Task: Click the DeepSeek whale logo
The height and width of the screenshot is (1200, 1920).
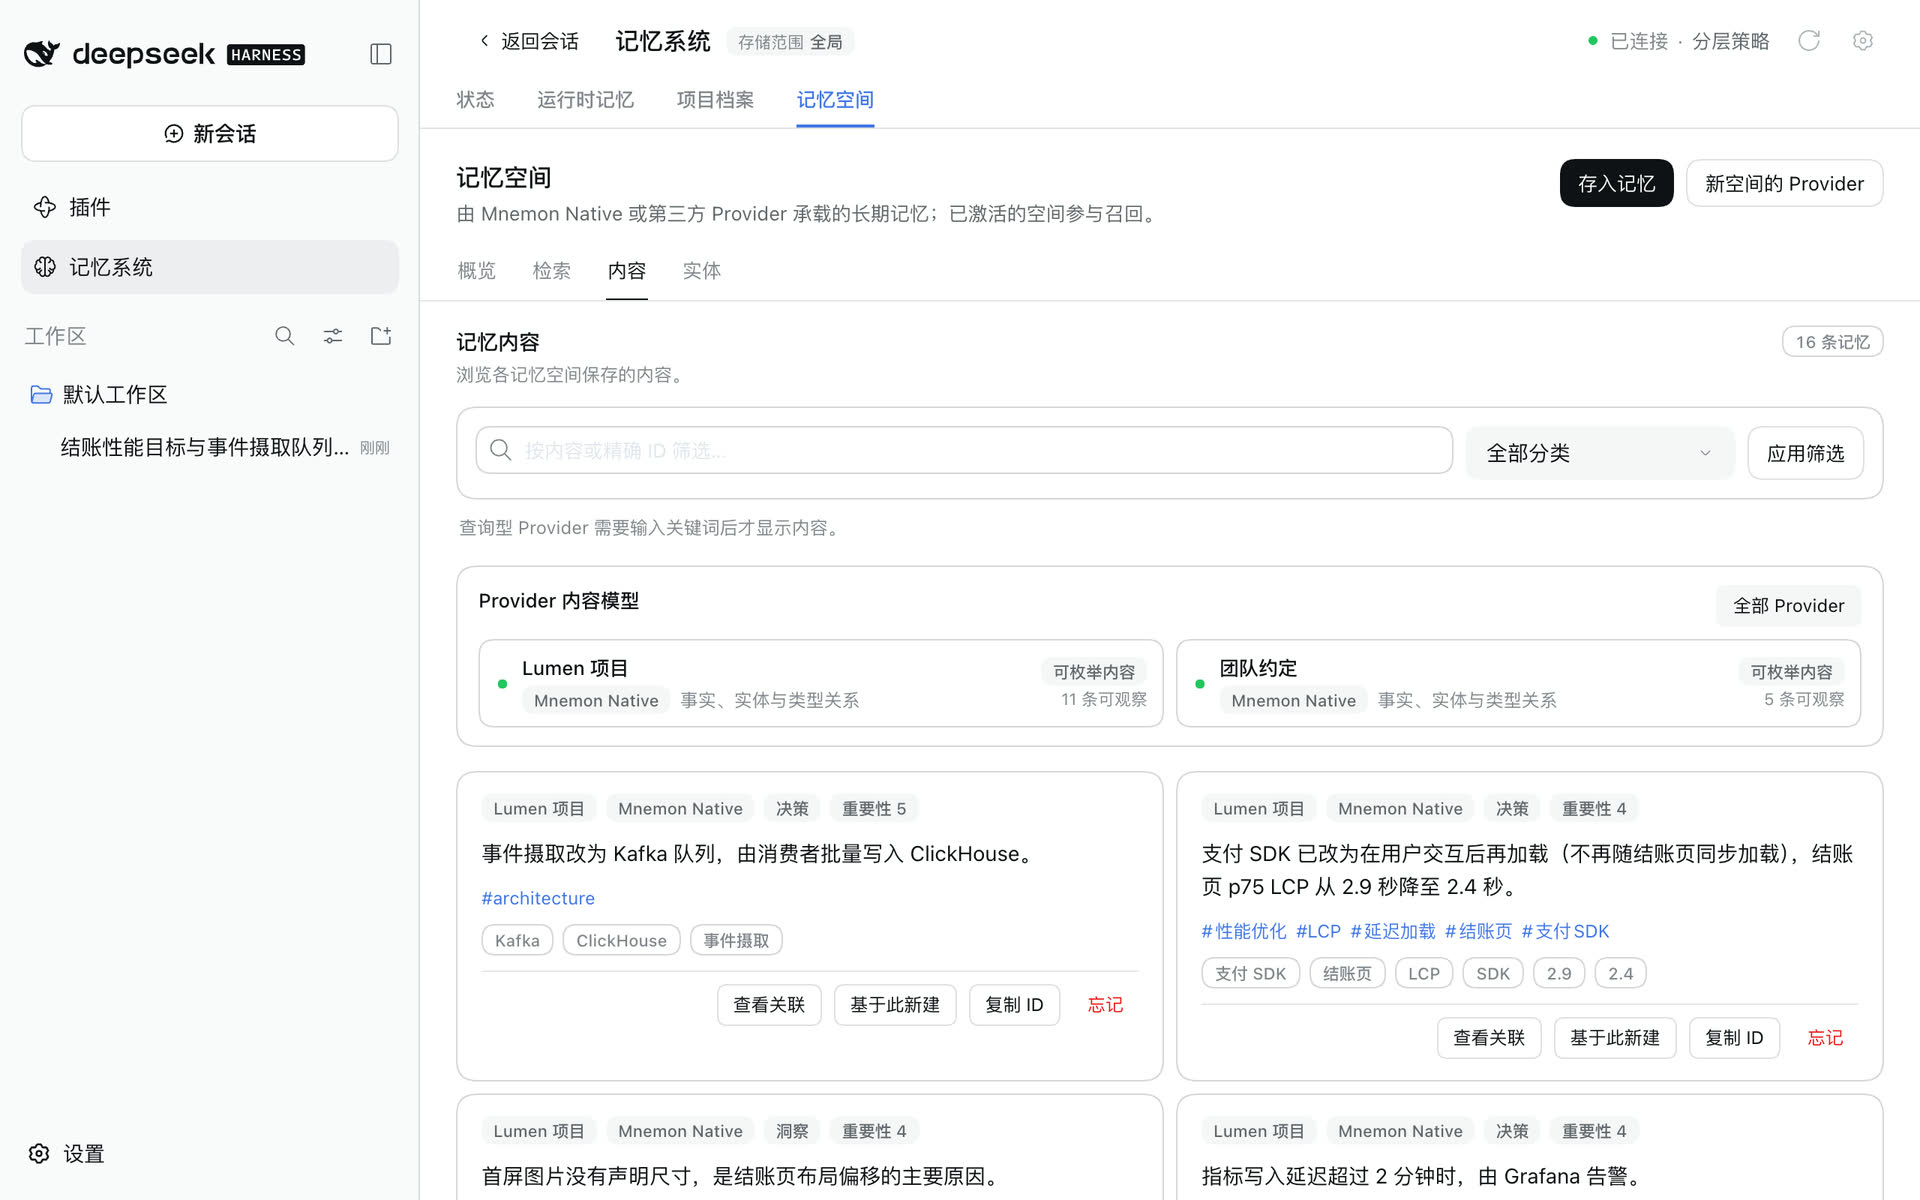Action: tap(42, 54)
